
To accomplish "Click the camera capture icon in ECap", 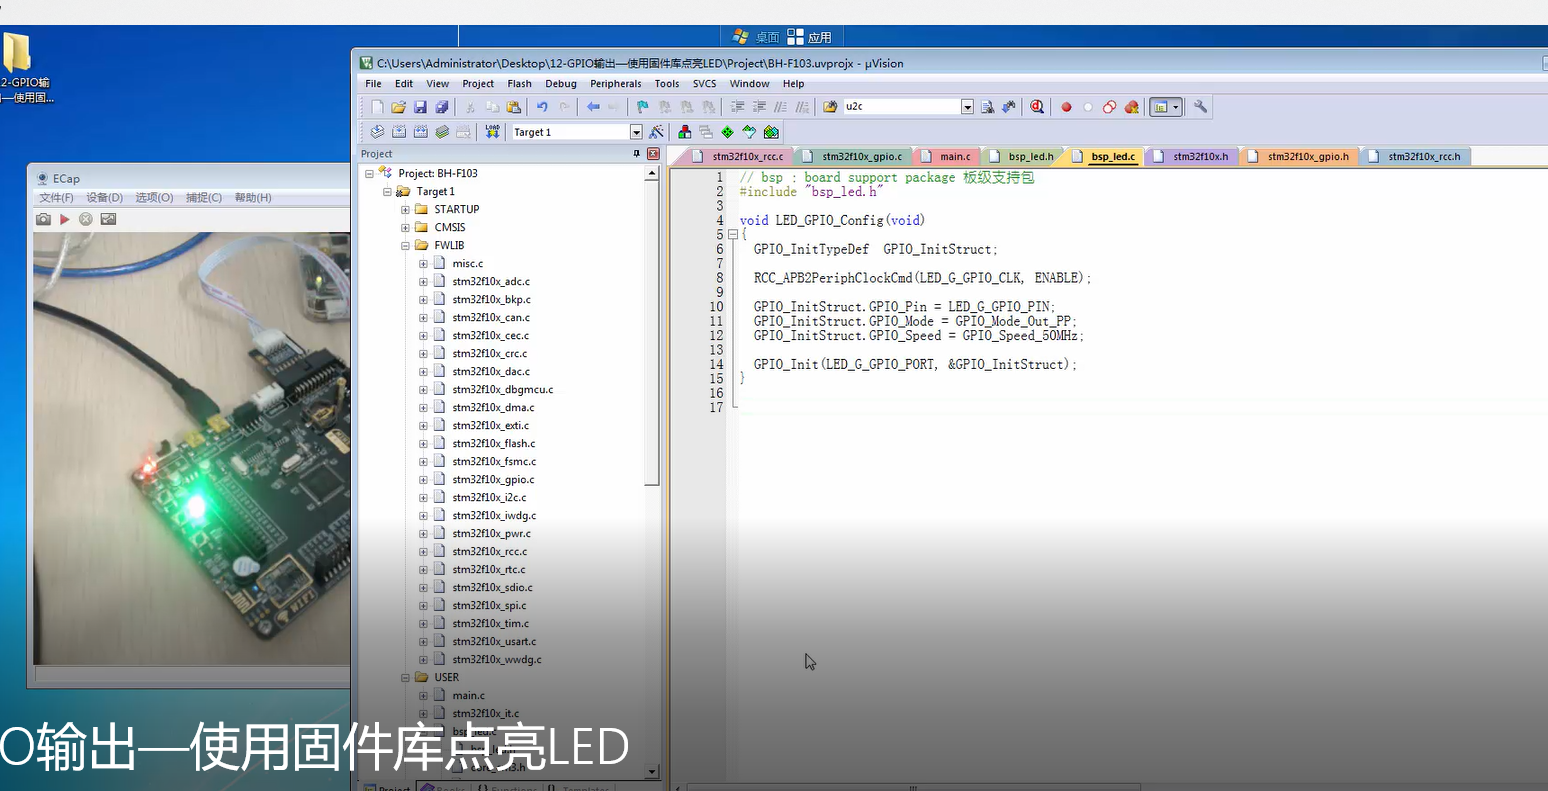I will point(44,218).
